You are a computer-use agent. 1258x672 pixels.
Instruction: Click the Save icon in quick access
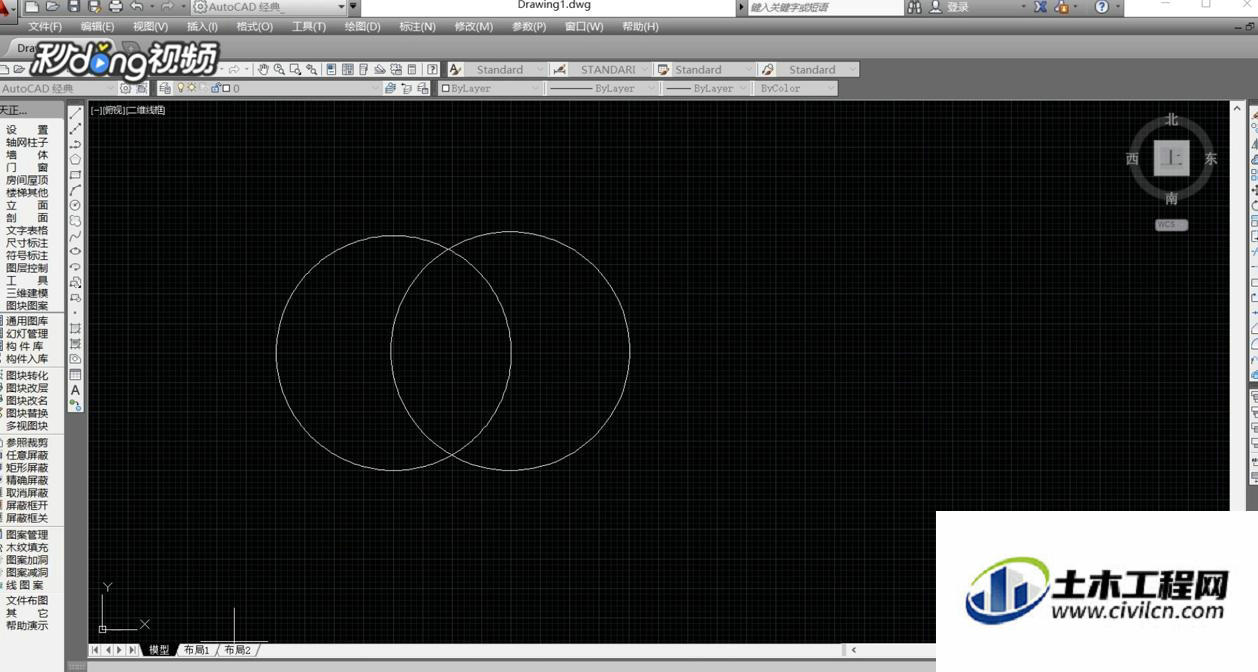pos(73,7)
